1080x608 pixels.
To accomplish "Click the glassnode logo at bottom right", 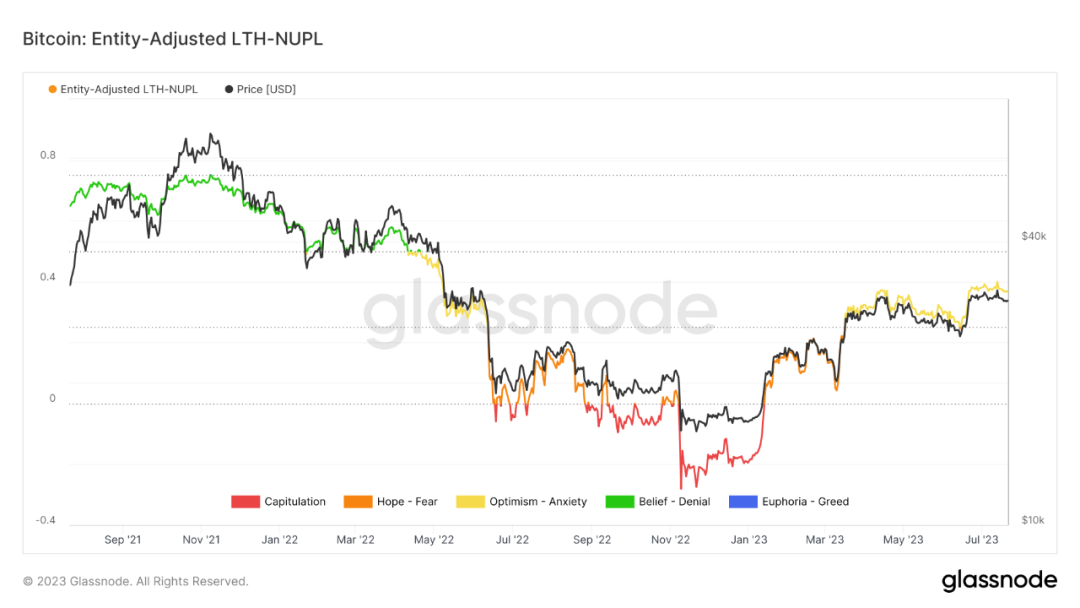I will point(999,580).
